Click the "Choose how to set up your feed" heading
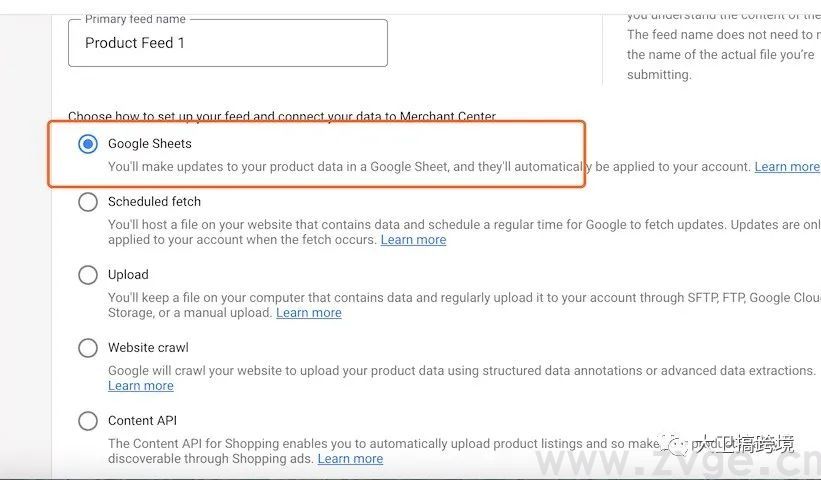The image size is (821, 480). 281,117
